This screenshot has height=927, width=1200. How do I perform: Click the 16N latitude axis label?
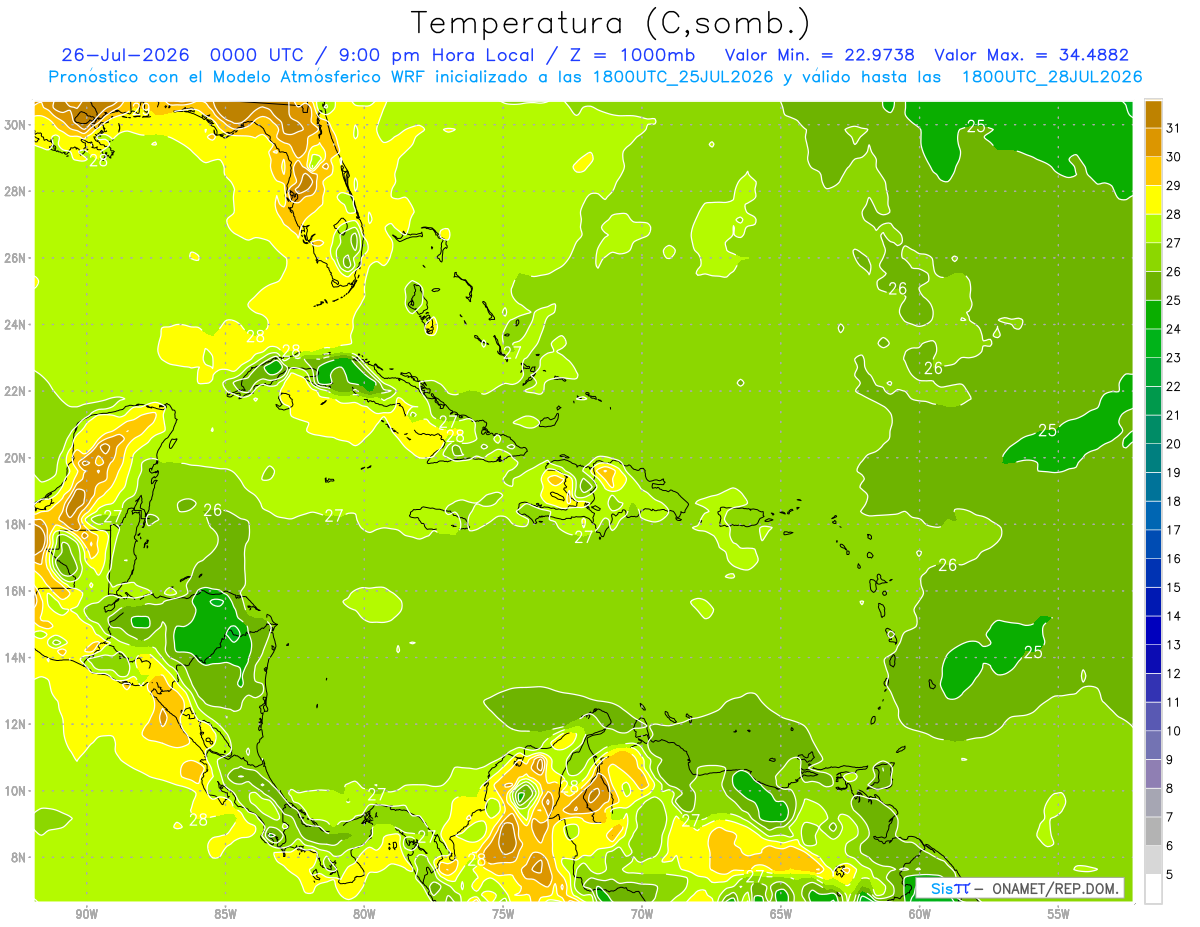point(15,591)
